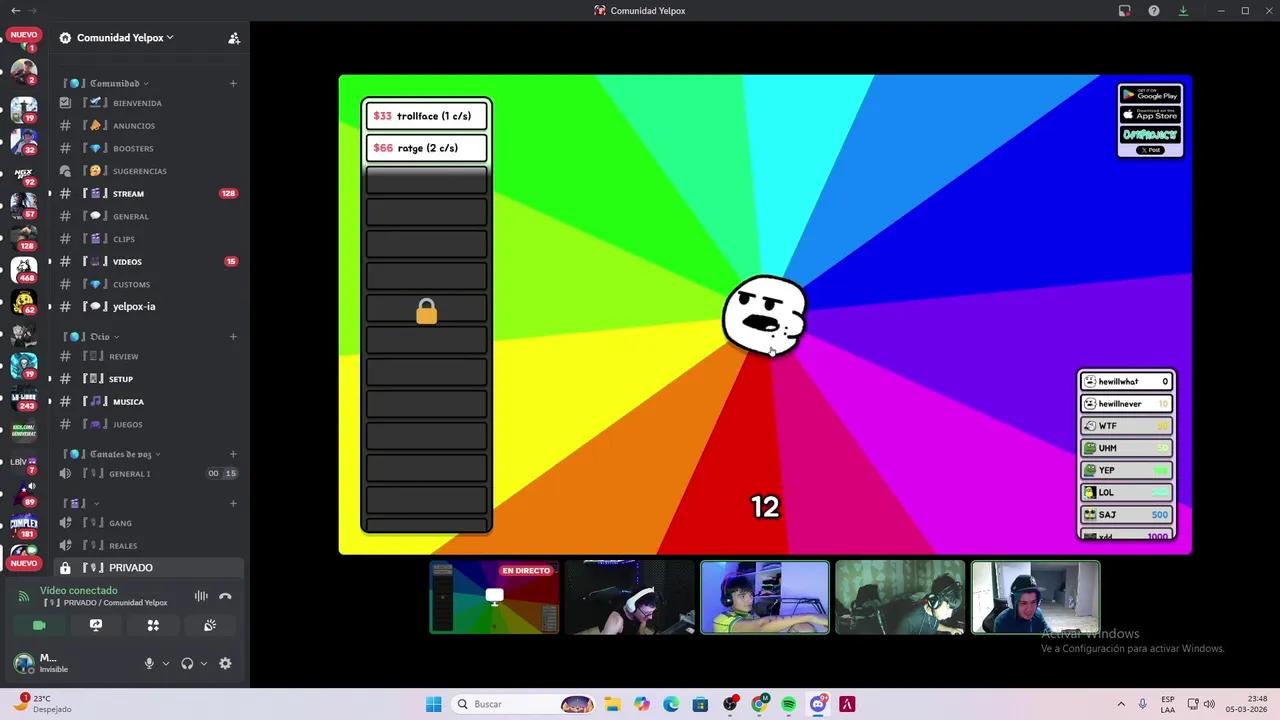Open the activities launcher icon
1280x720 pixels.
point(153,625)
